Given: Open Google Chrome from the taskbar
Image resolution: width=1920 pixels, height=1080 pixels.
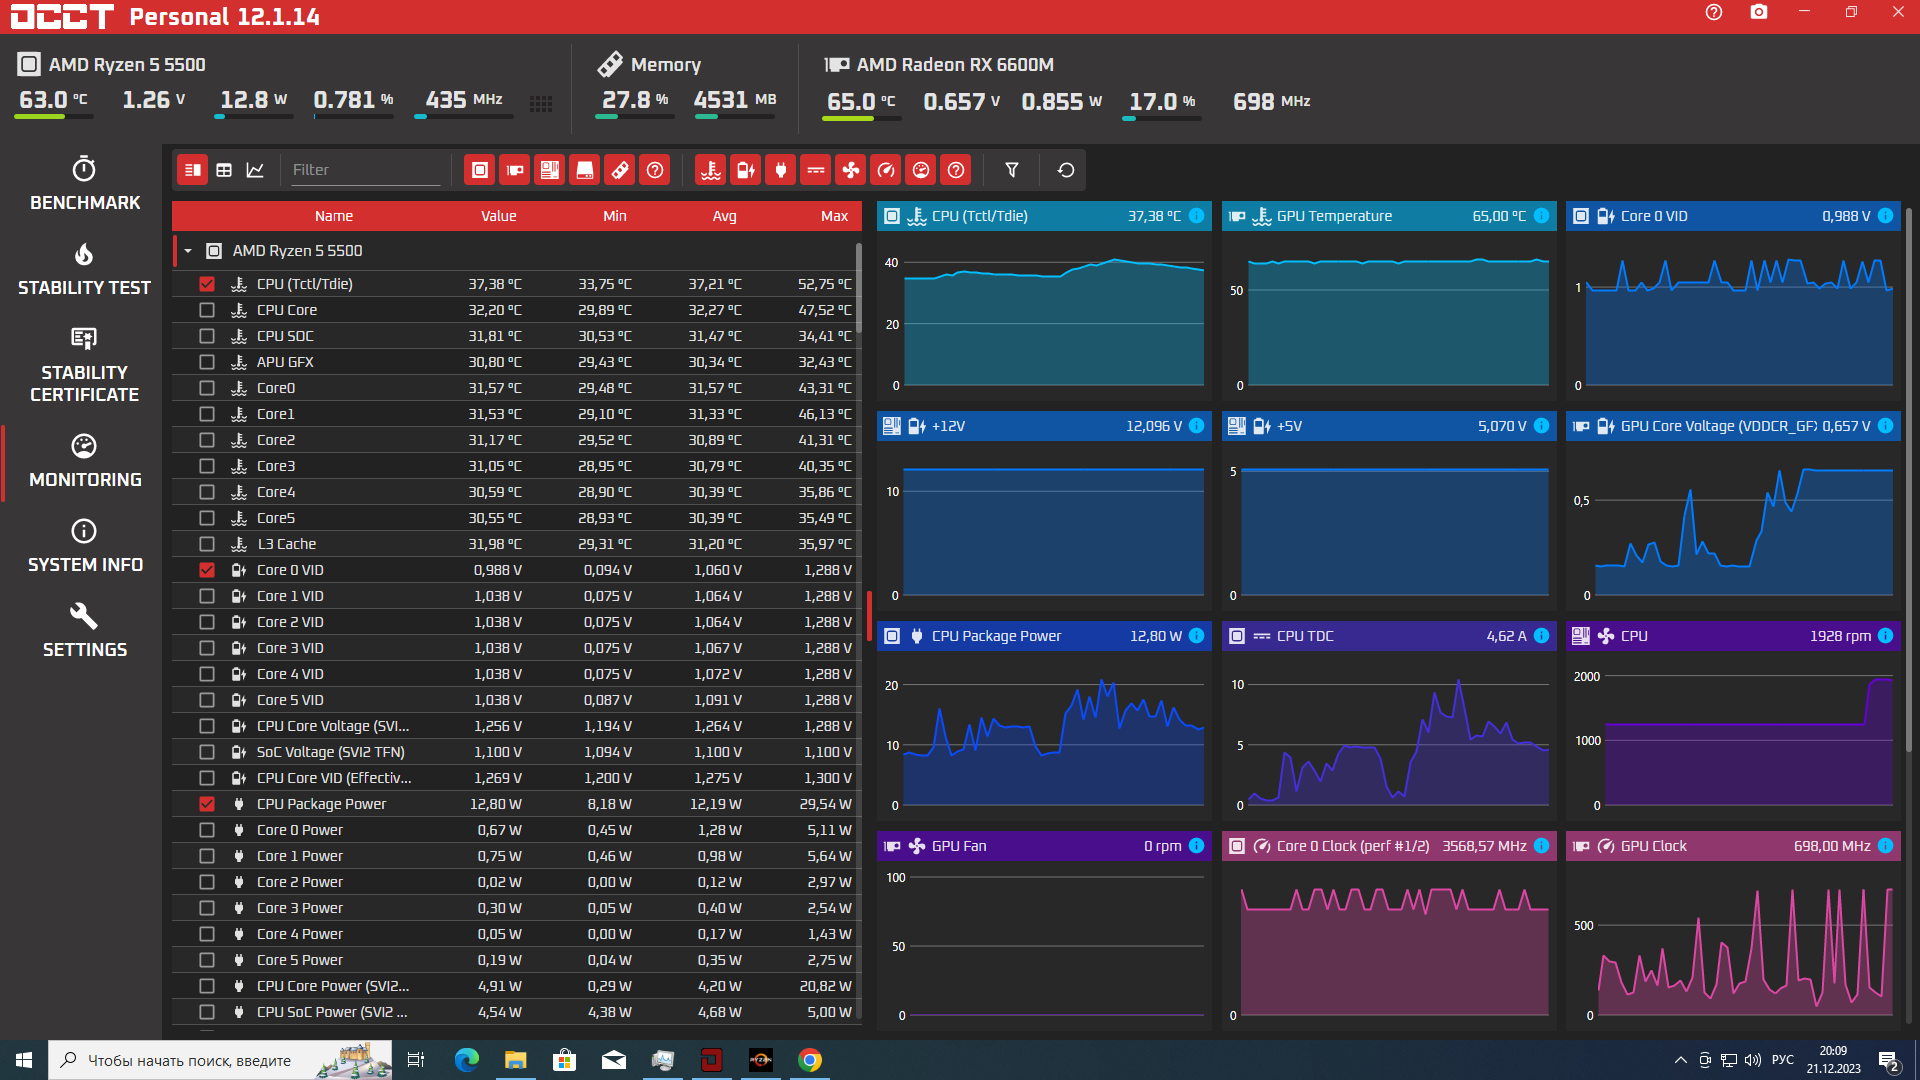Looking at the screenshot, I should (810, 1060).
